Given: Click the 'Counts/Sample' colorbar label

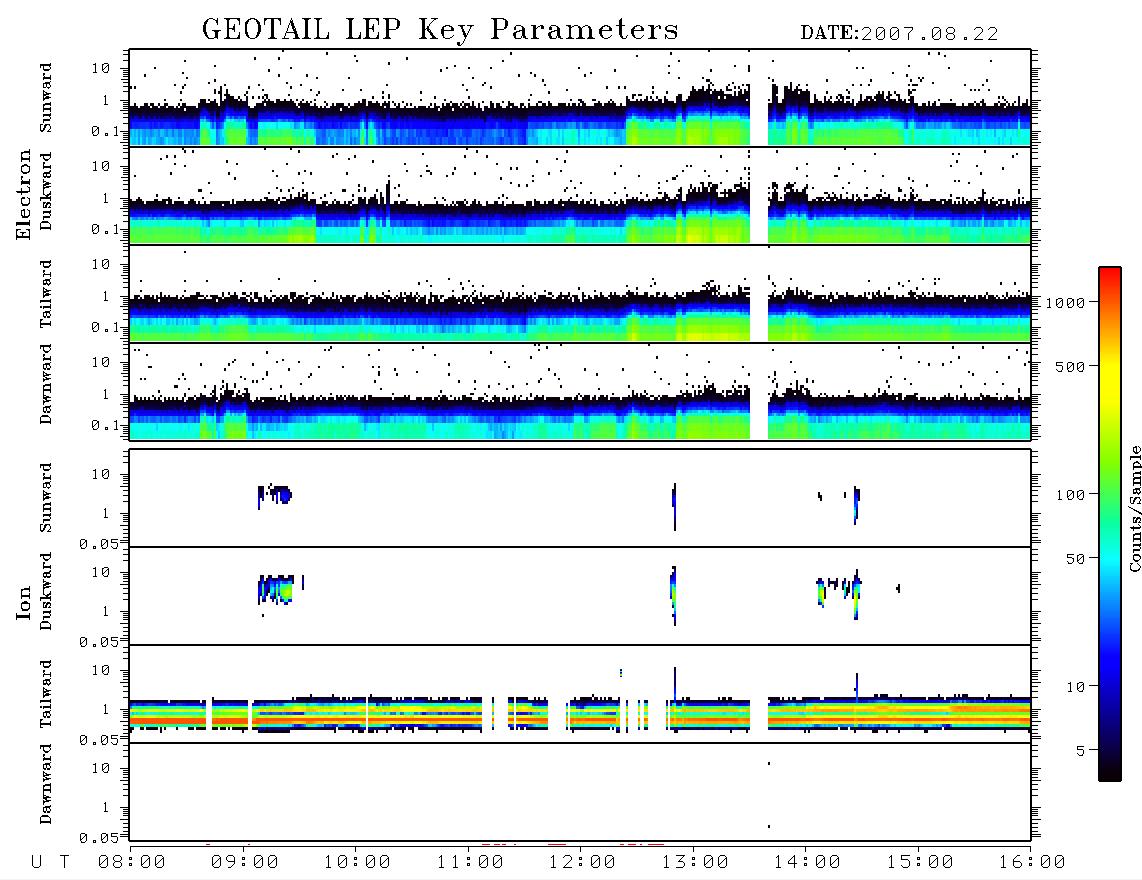Looking at the screenshot, I should coord(1134,508).
